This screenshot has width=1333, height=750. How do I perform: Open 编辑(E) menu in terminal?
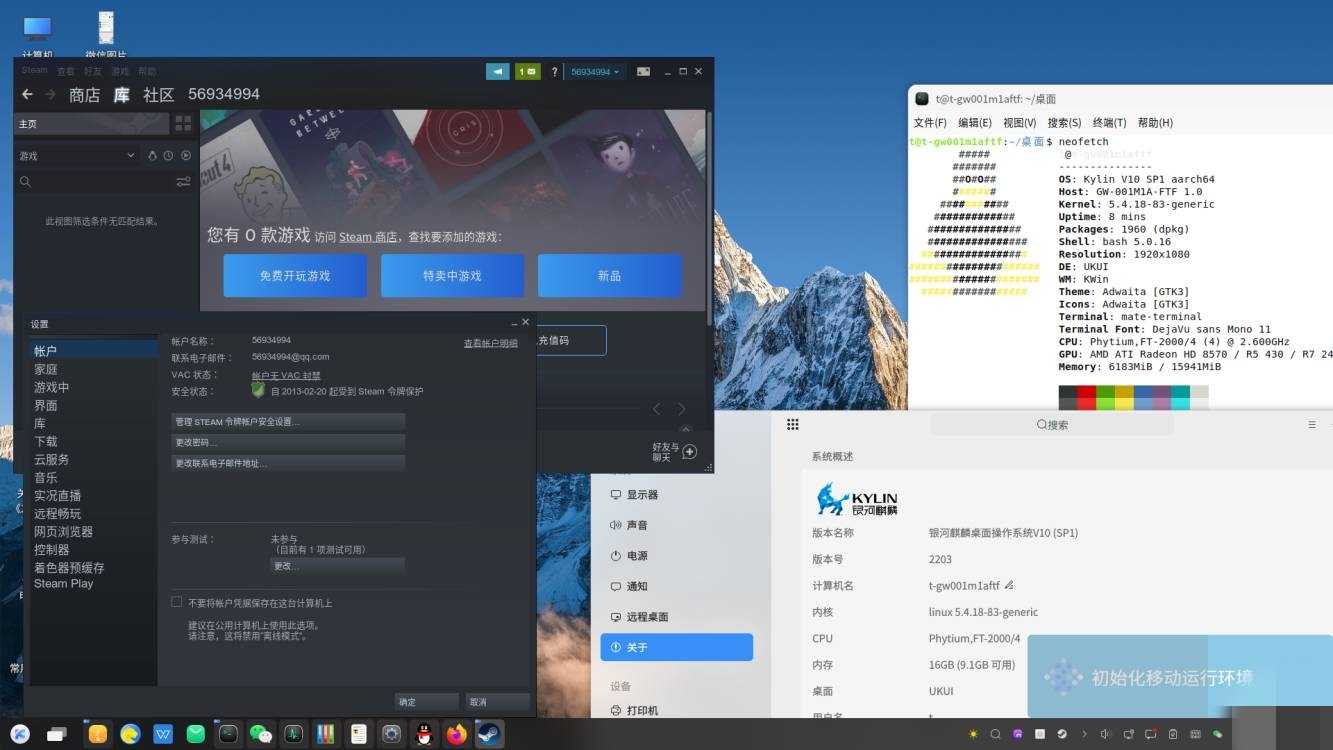[x=975, y=122]
